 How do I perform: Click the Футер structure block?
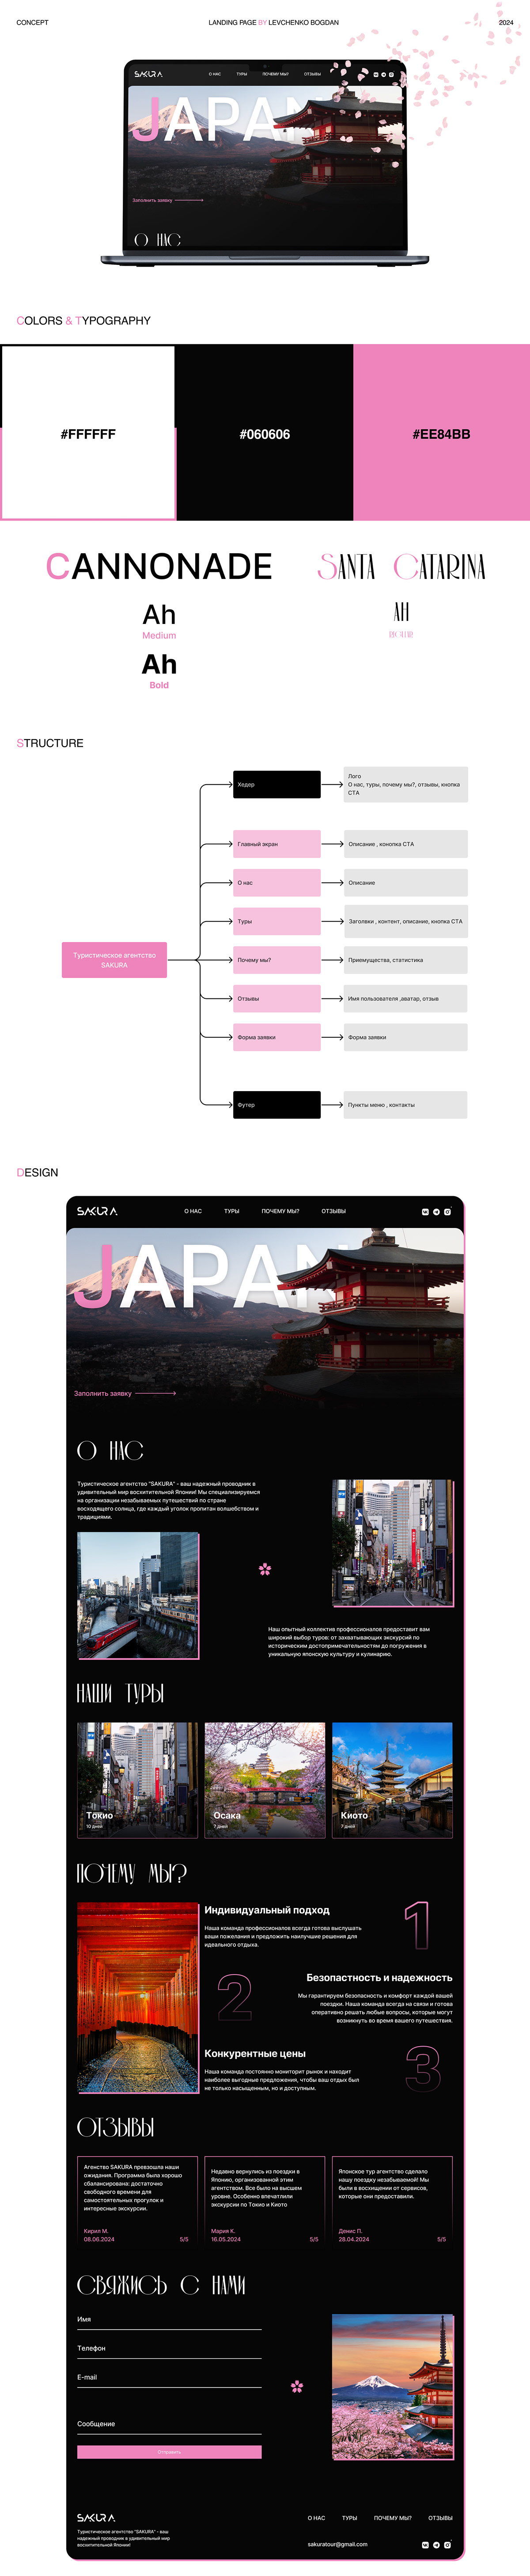[x=277, y=1105]
